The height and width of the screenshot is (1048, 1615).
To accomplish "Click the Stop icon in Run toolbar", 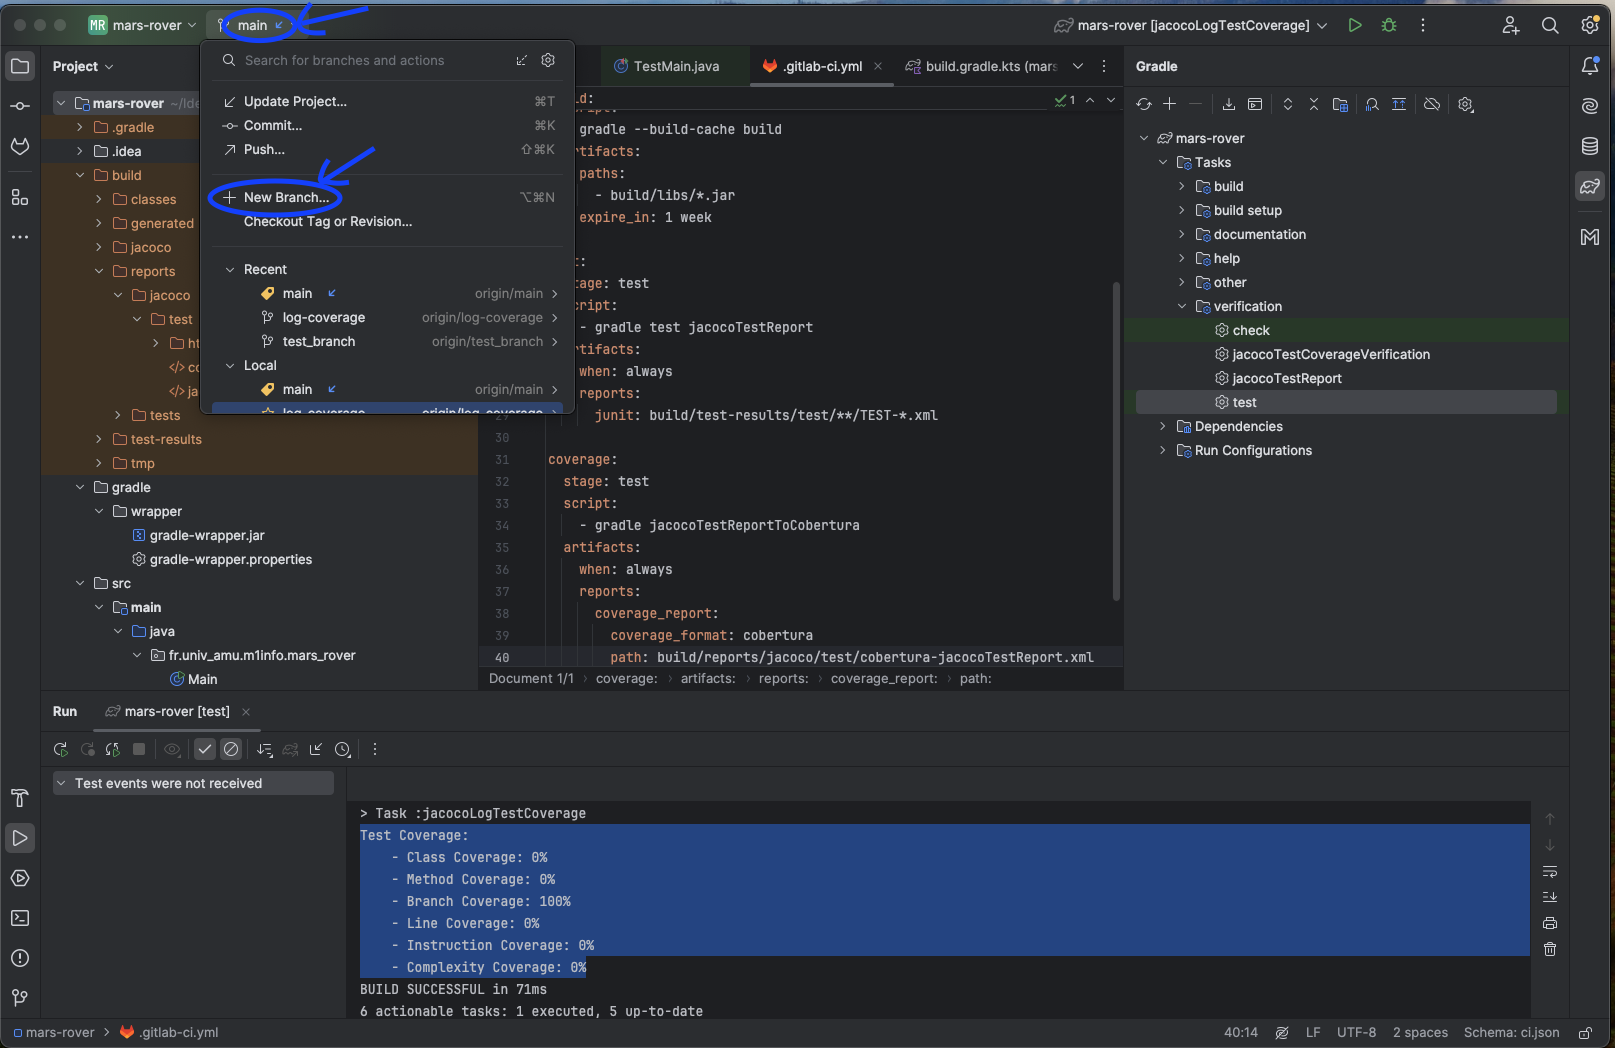I will (x=139, y=749).
